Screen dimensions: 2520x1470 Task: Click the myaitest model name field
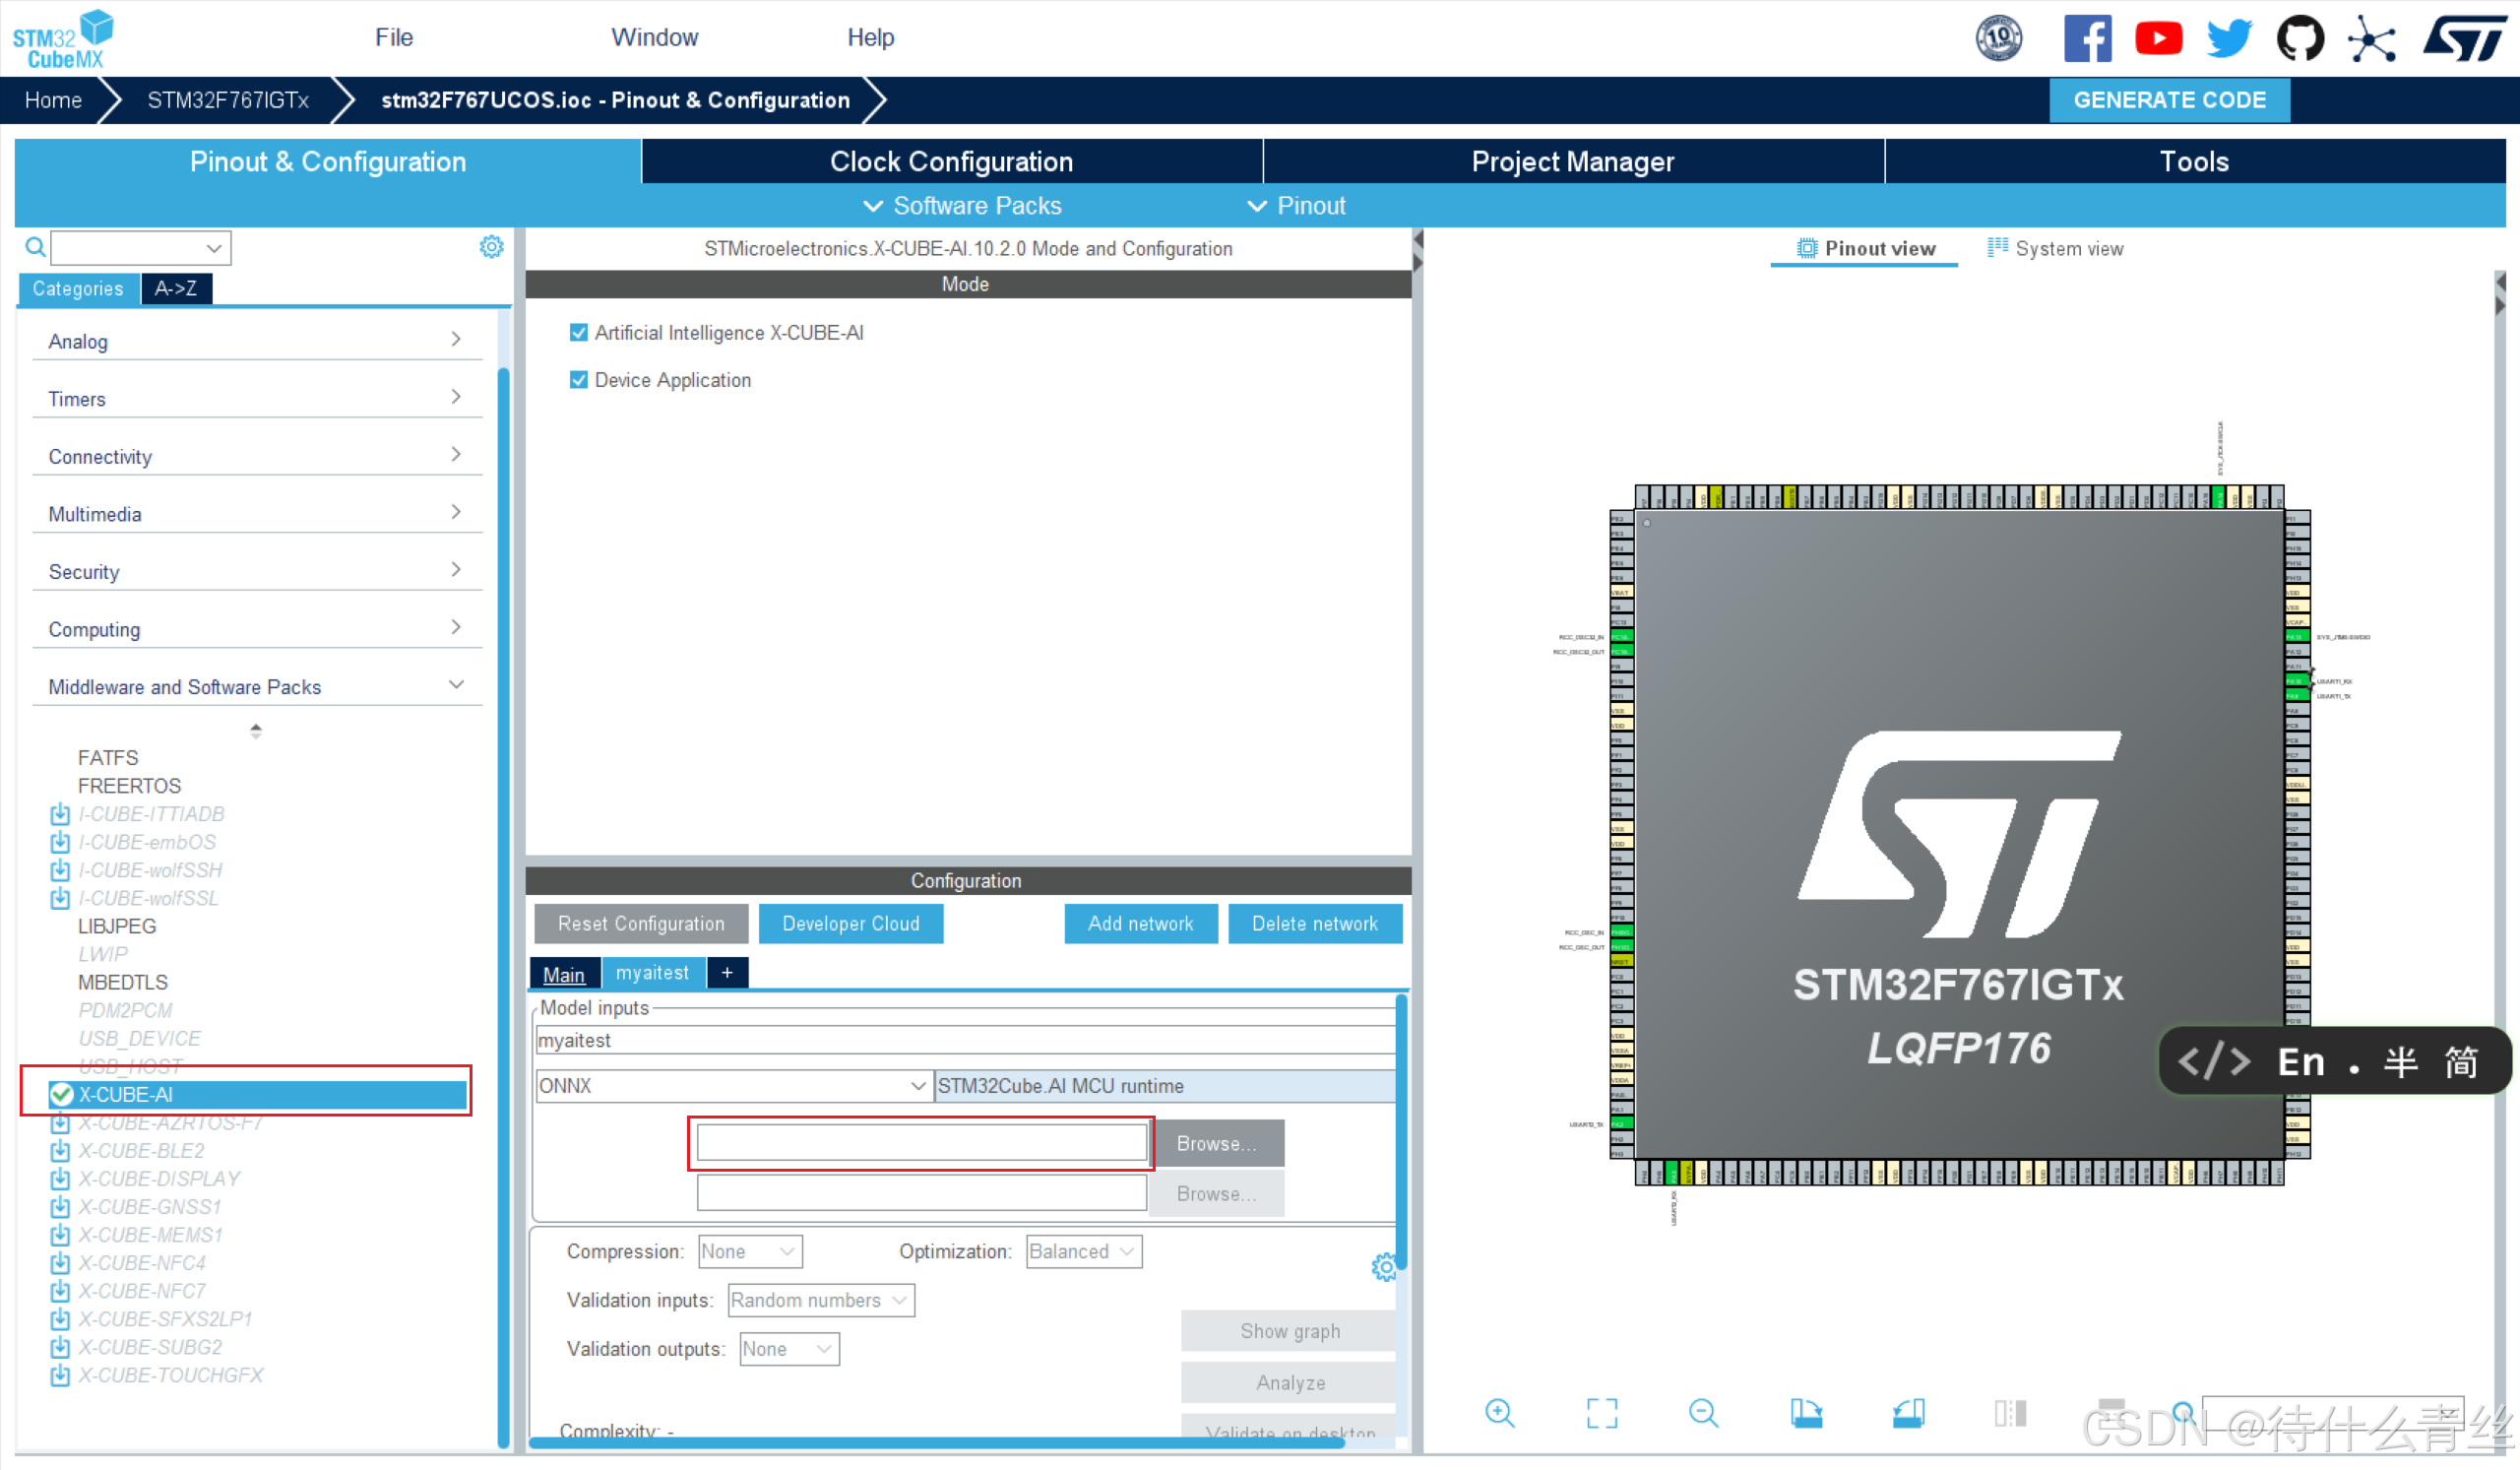[966, 1040]
